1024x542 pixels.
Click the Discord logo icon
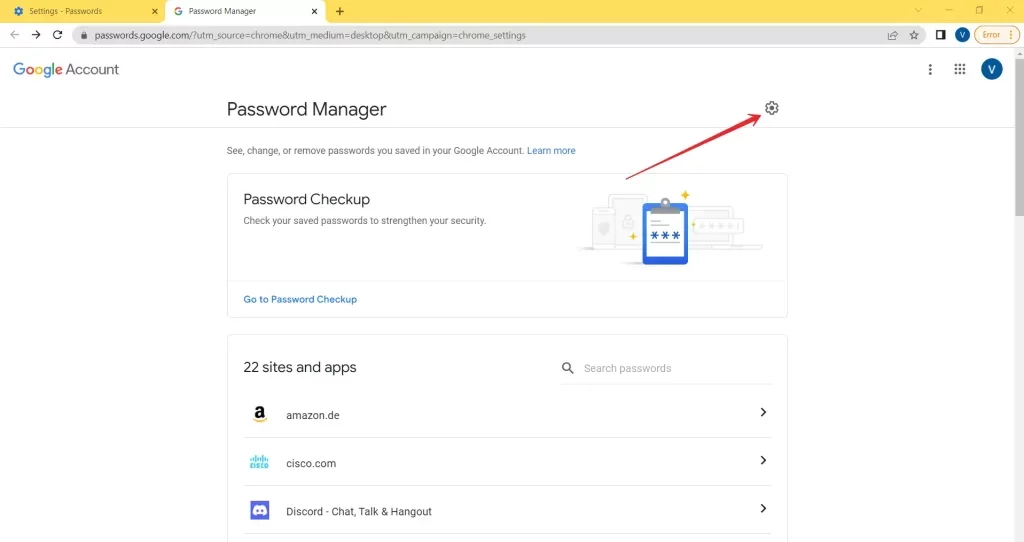click(259, 510)
